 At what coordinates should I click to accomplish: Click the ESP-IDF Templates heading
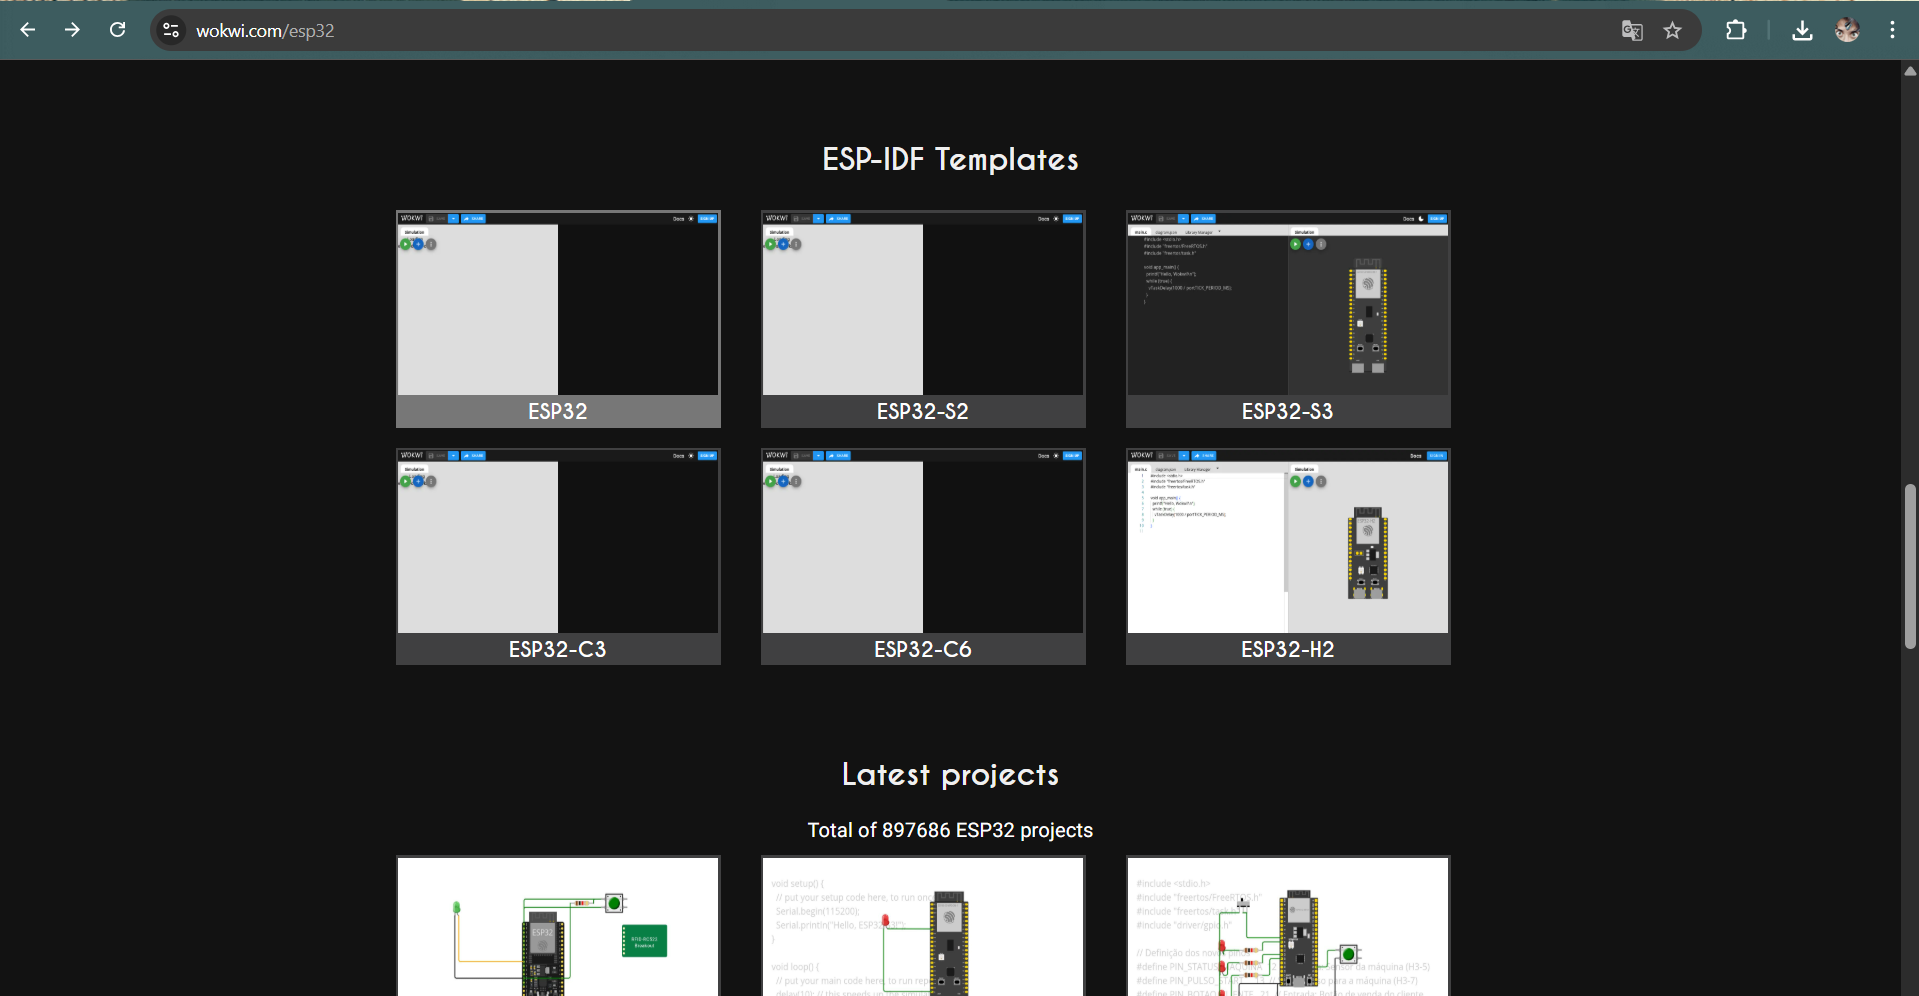tap(950, 159)
